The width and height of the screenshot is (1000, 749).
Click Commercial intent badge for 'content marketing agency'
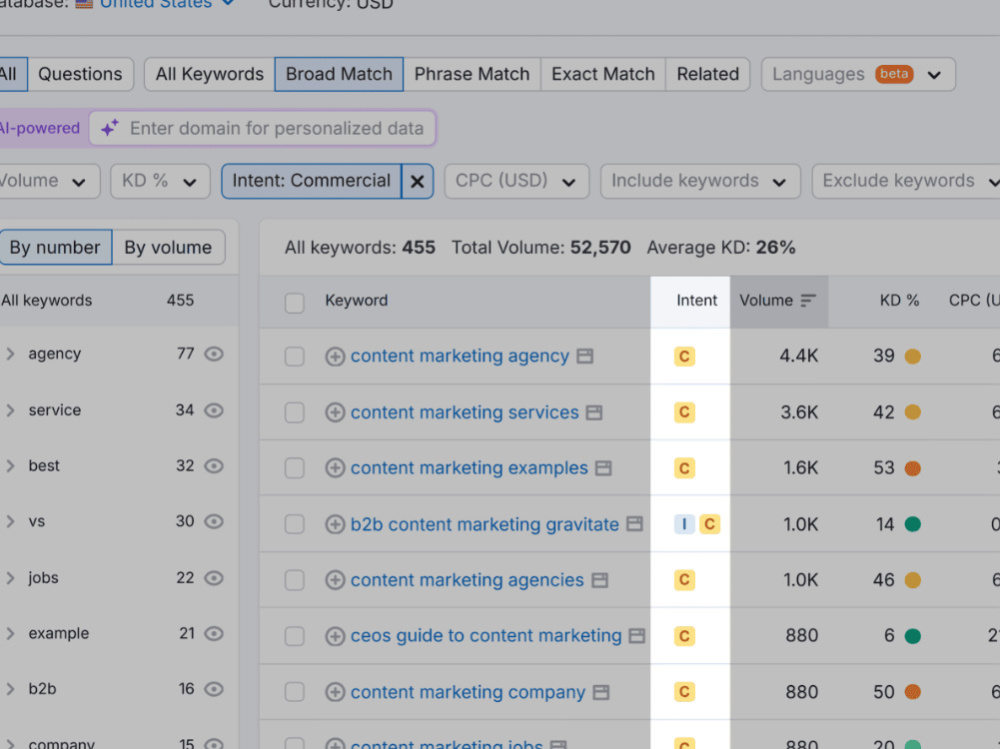684,356
